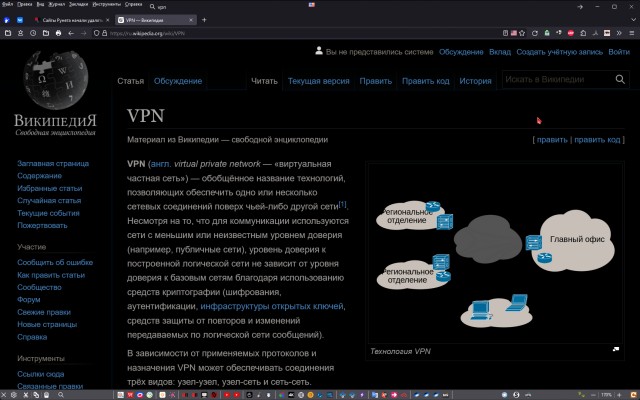Open the reader view icon in address bar
Viewport: 640px width, 400px height.
[x=505, y=33]
